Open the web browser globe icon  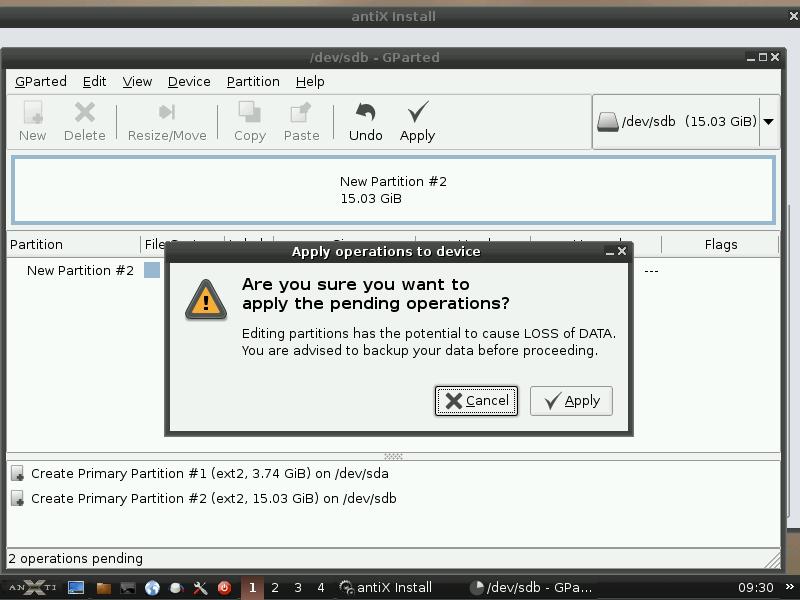click(152, 588)
